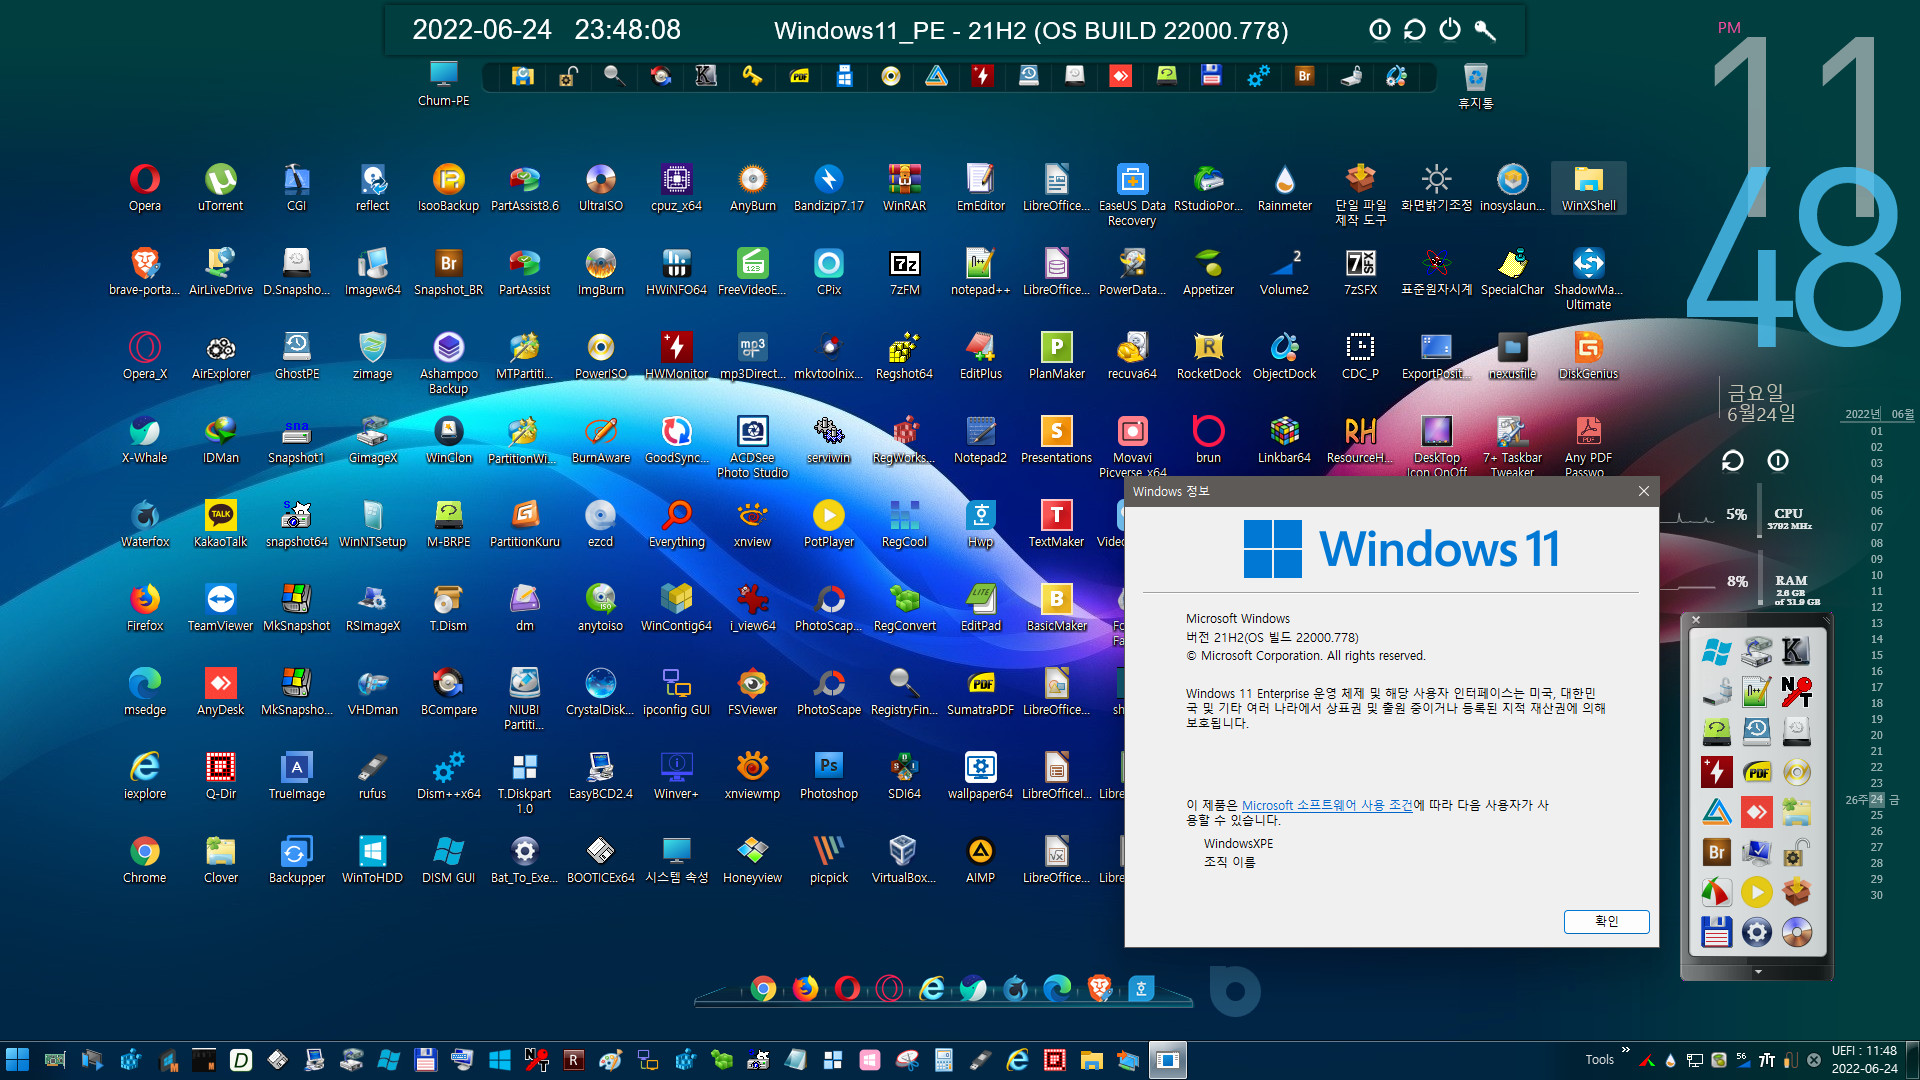
Task: Open TeamViewer from the desktop
Action: click(221, 608)
